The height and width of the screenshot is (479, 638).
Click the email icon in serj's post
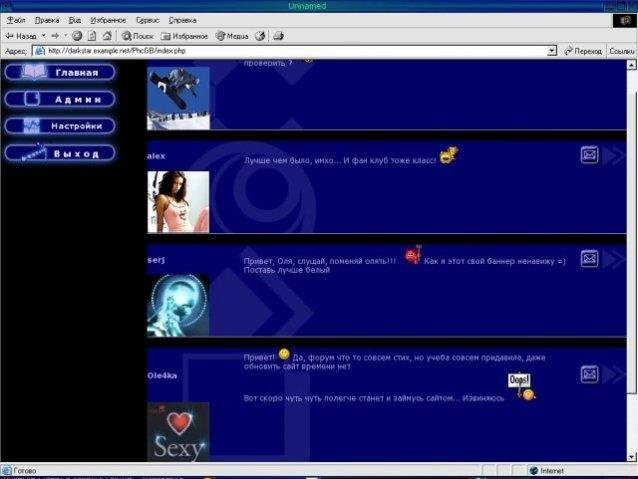pyautogui.click(x=589, y=258)
